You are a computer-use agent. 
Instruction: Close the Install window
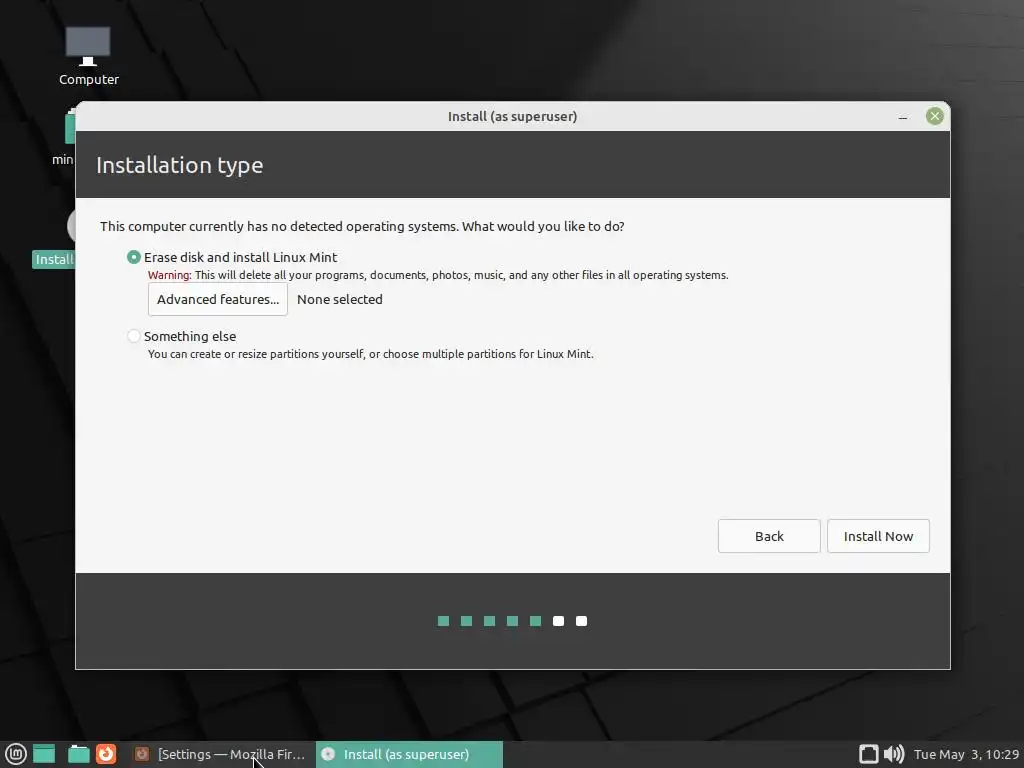point(935,116)
